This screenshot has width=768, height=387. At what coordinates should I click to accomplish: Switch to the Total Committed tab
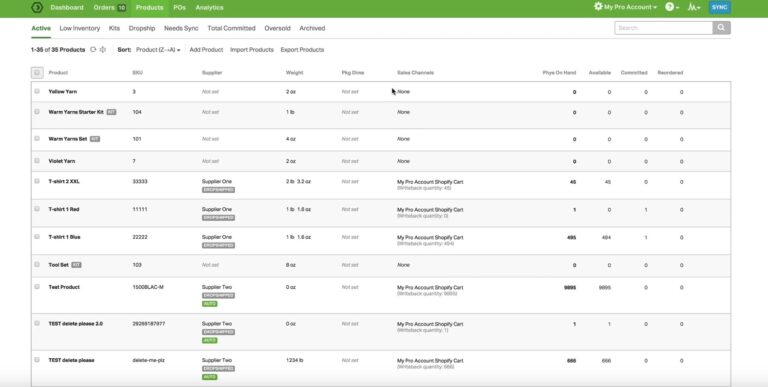tap(231, 28)
